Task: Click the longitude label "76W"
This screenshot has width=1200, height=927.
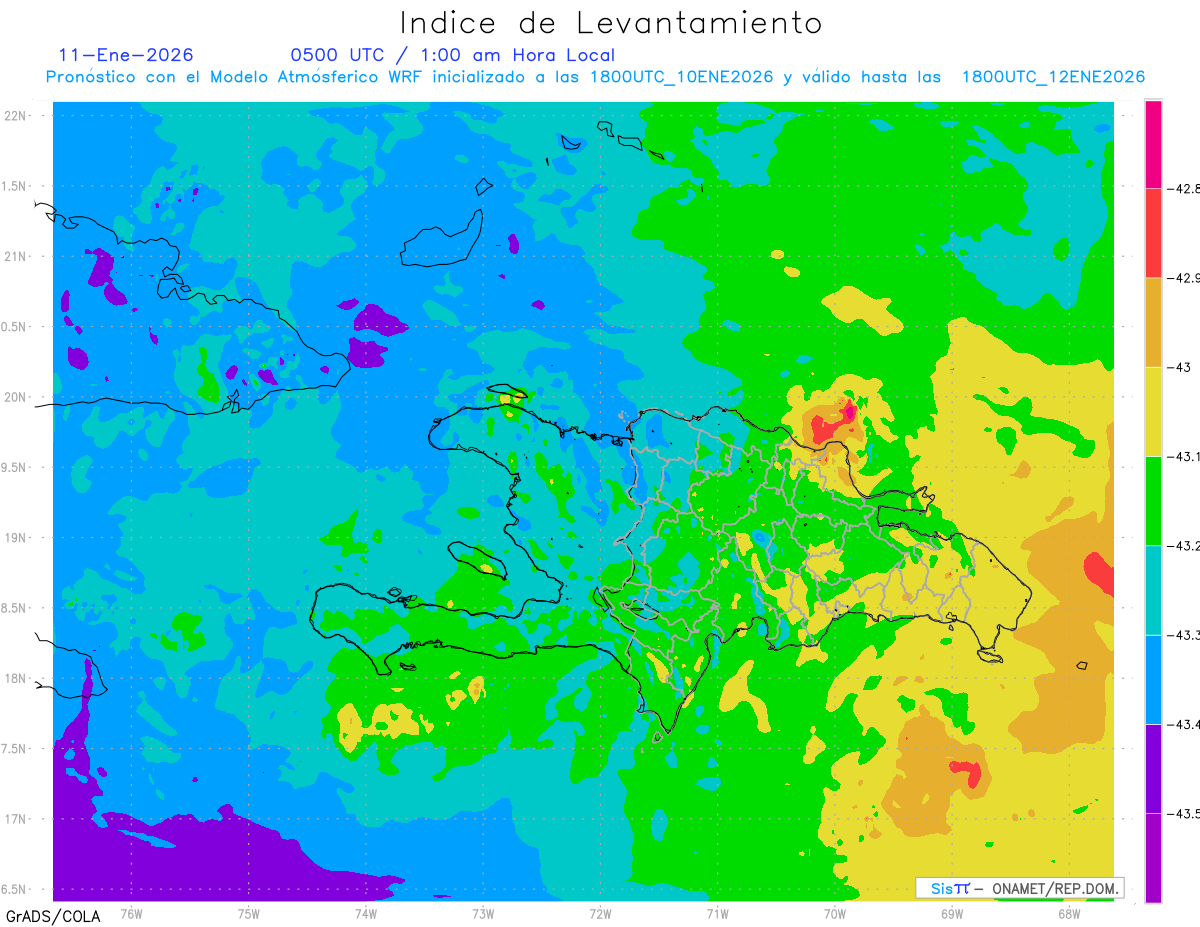Action: [131, 912]
